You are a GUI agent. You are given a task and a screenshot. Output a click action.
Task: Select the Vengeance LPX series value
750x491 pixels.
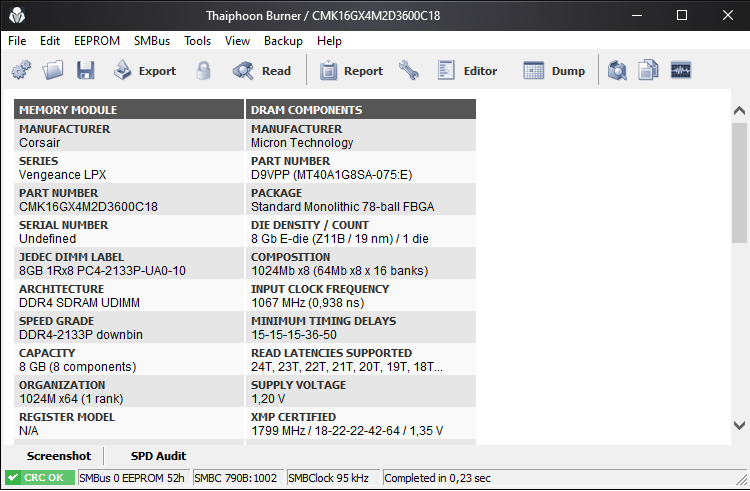63,175
